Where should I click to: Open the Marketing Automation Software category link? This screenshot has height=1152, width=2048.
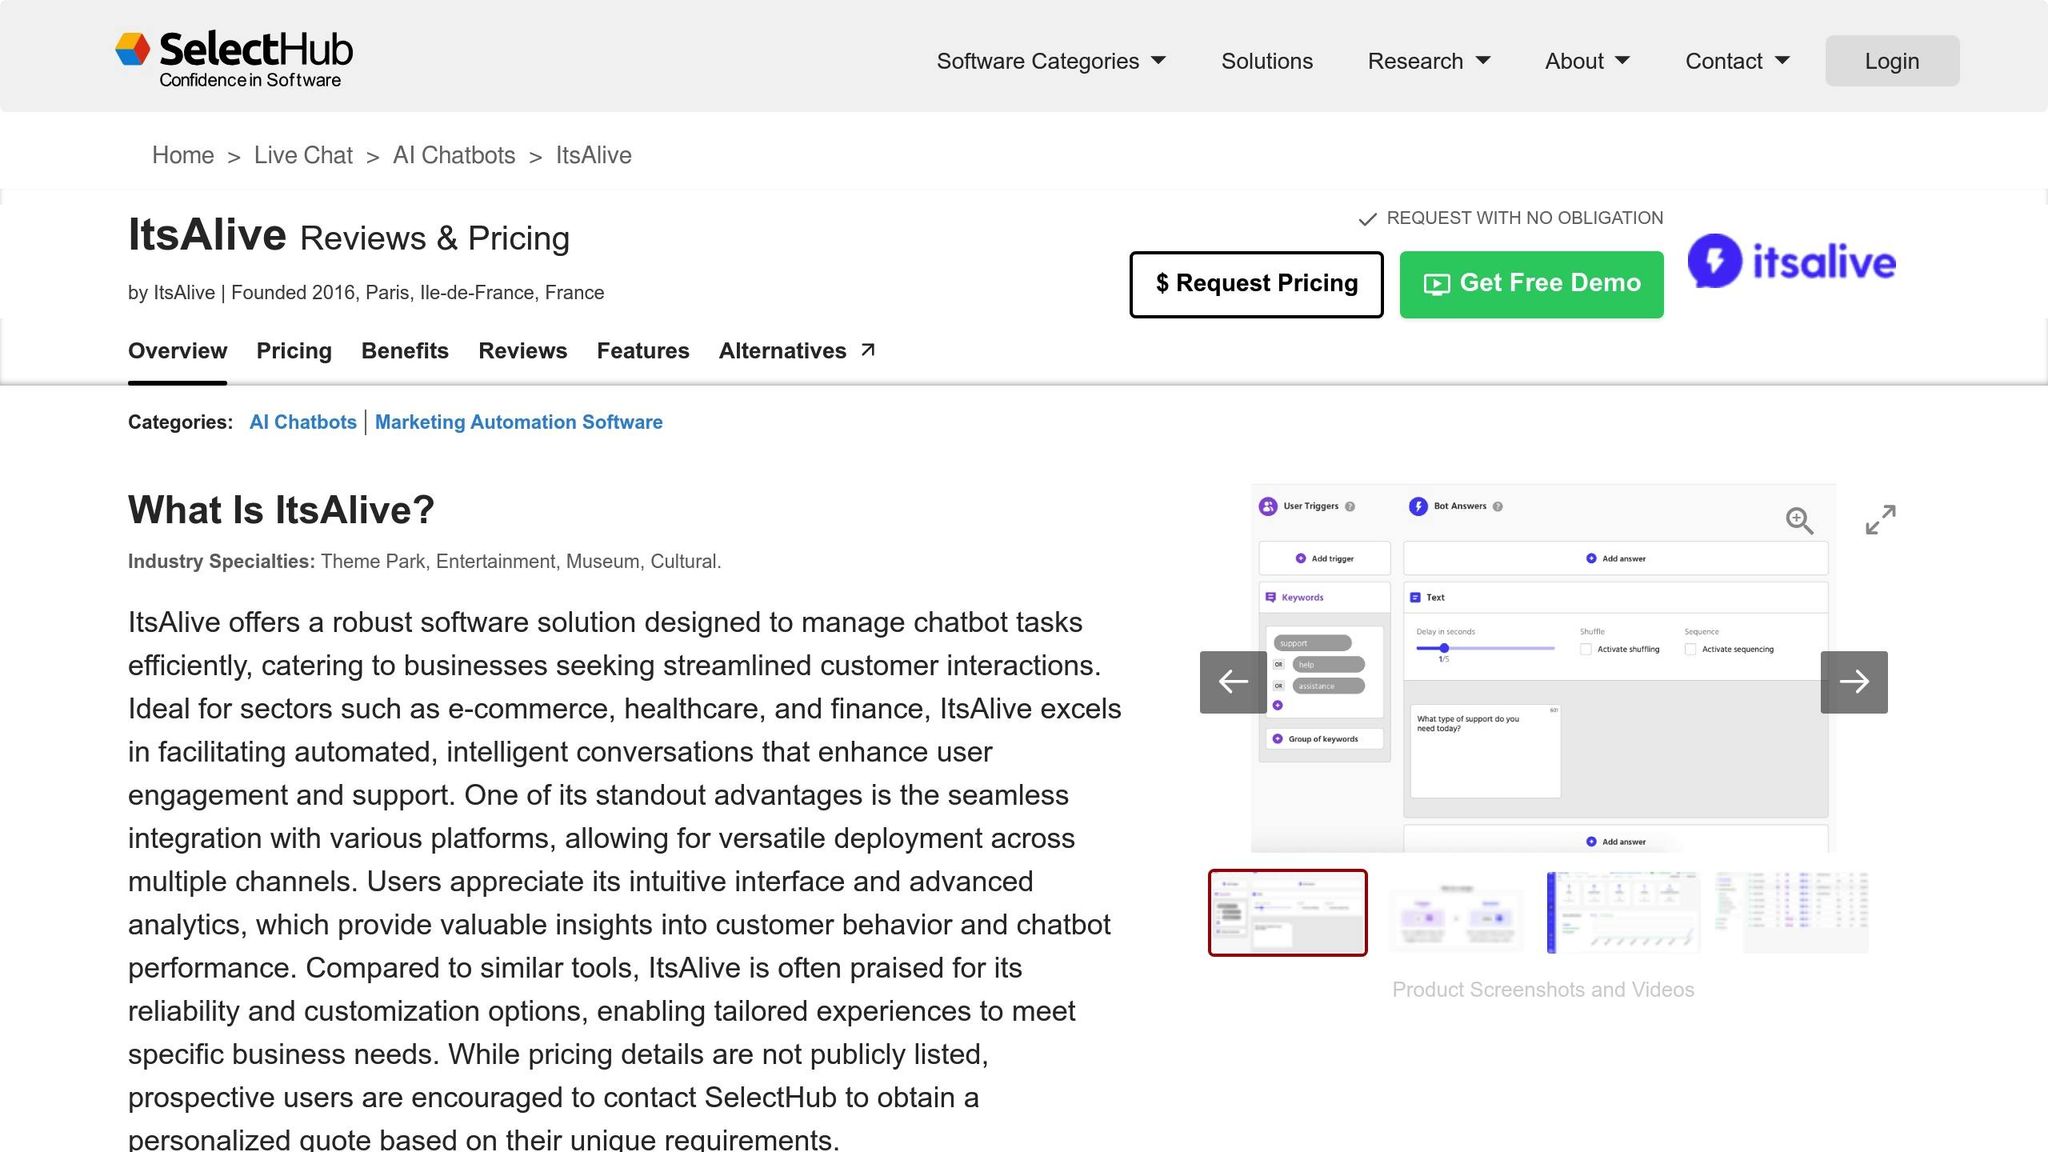pos(518,422)
